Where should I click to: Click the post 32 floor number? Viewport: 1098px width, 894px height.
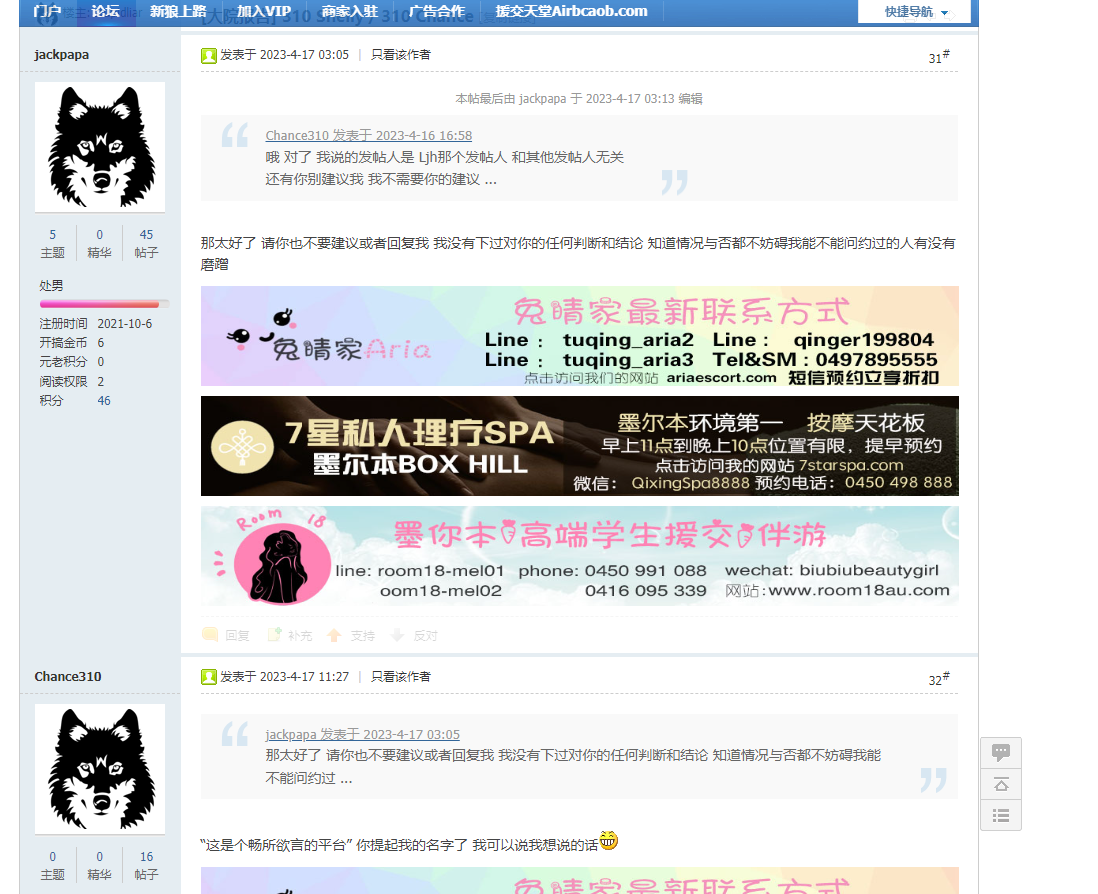(x=938, y=678)
